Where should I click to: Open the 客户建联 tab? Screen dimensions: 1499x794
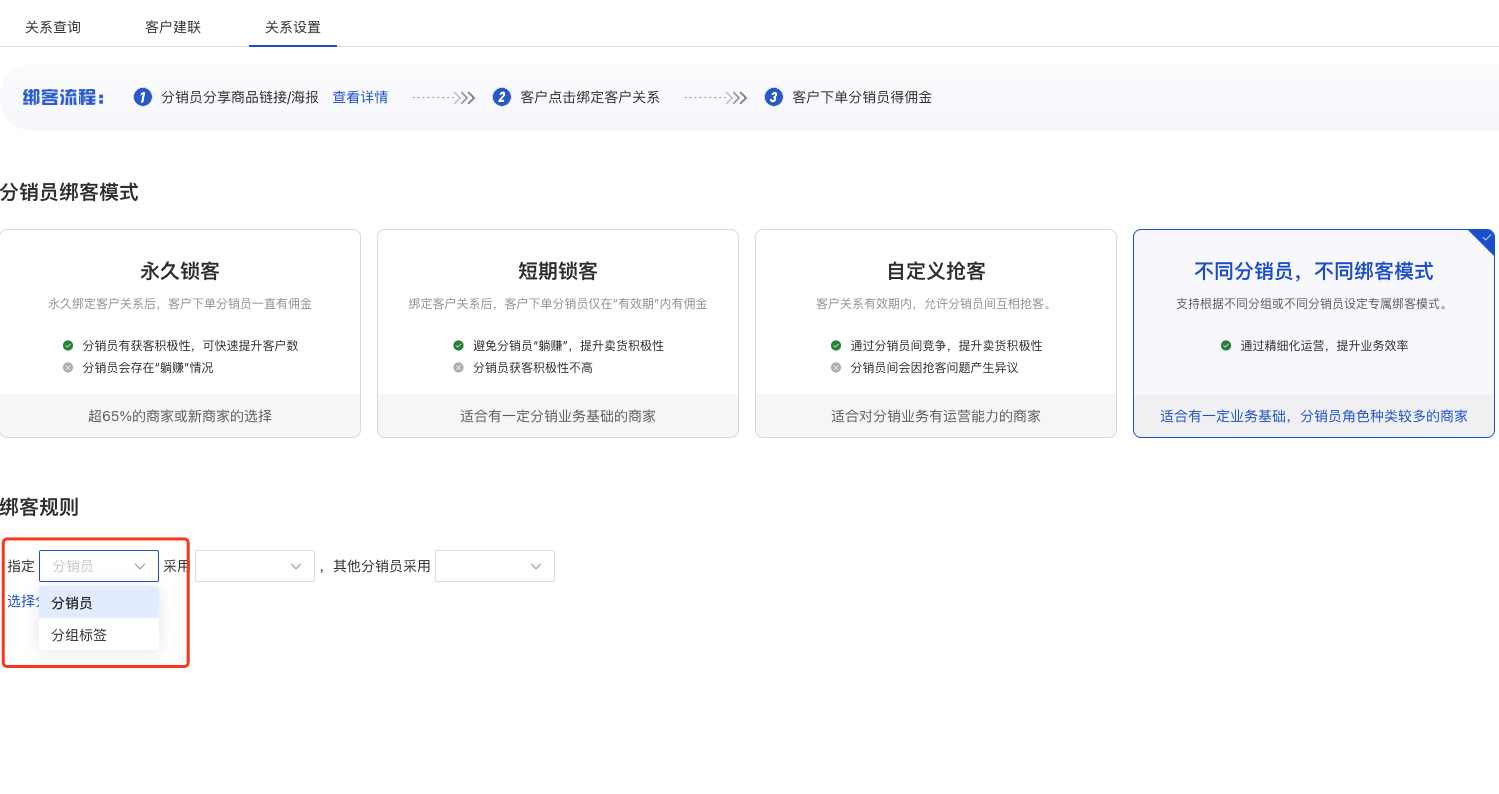pyautogui.click(x=173, y=27)
